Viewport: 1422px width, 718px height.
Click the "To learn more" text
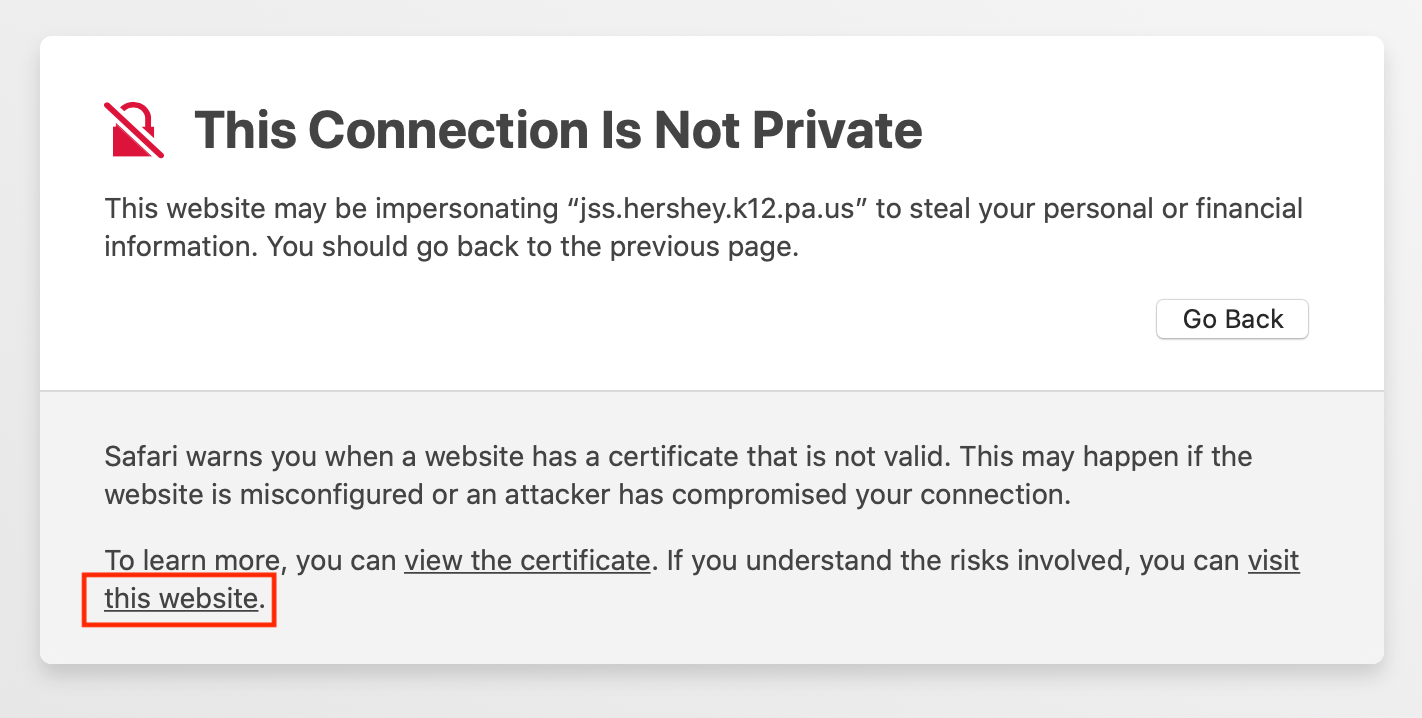tap(192, 561)
